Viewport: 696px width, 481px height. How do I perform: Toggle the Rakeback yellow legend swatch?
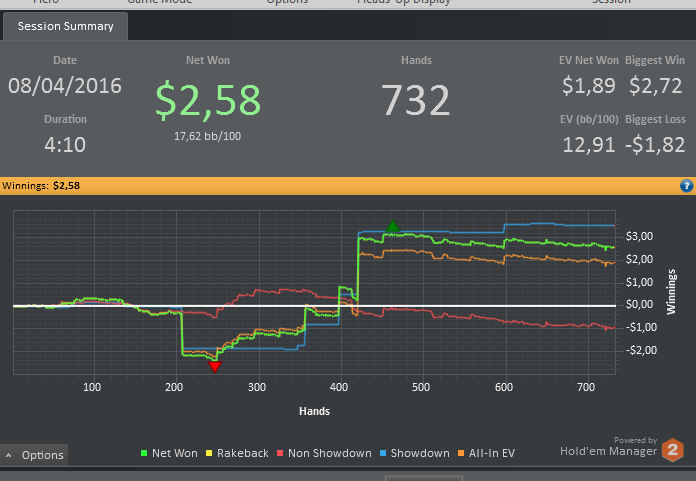tap(209, 453)
